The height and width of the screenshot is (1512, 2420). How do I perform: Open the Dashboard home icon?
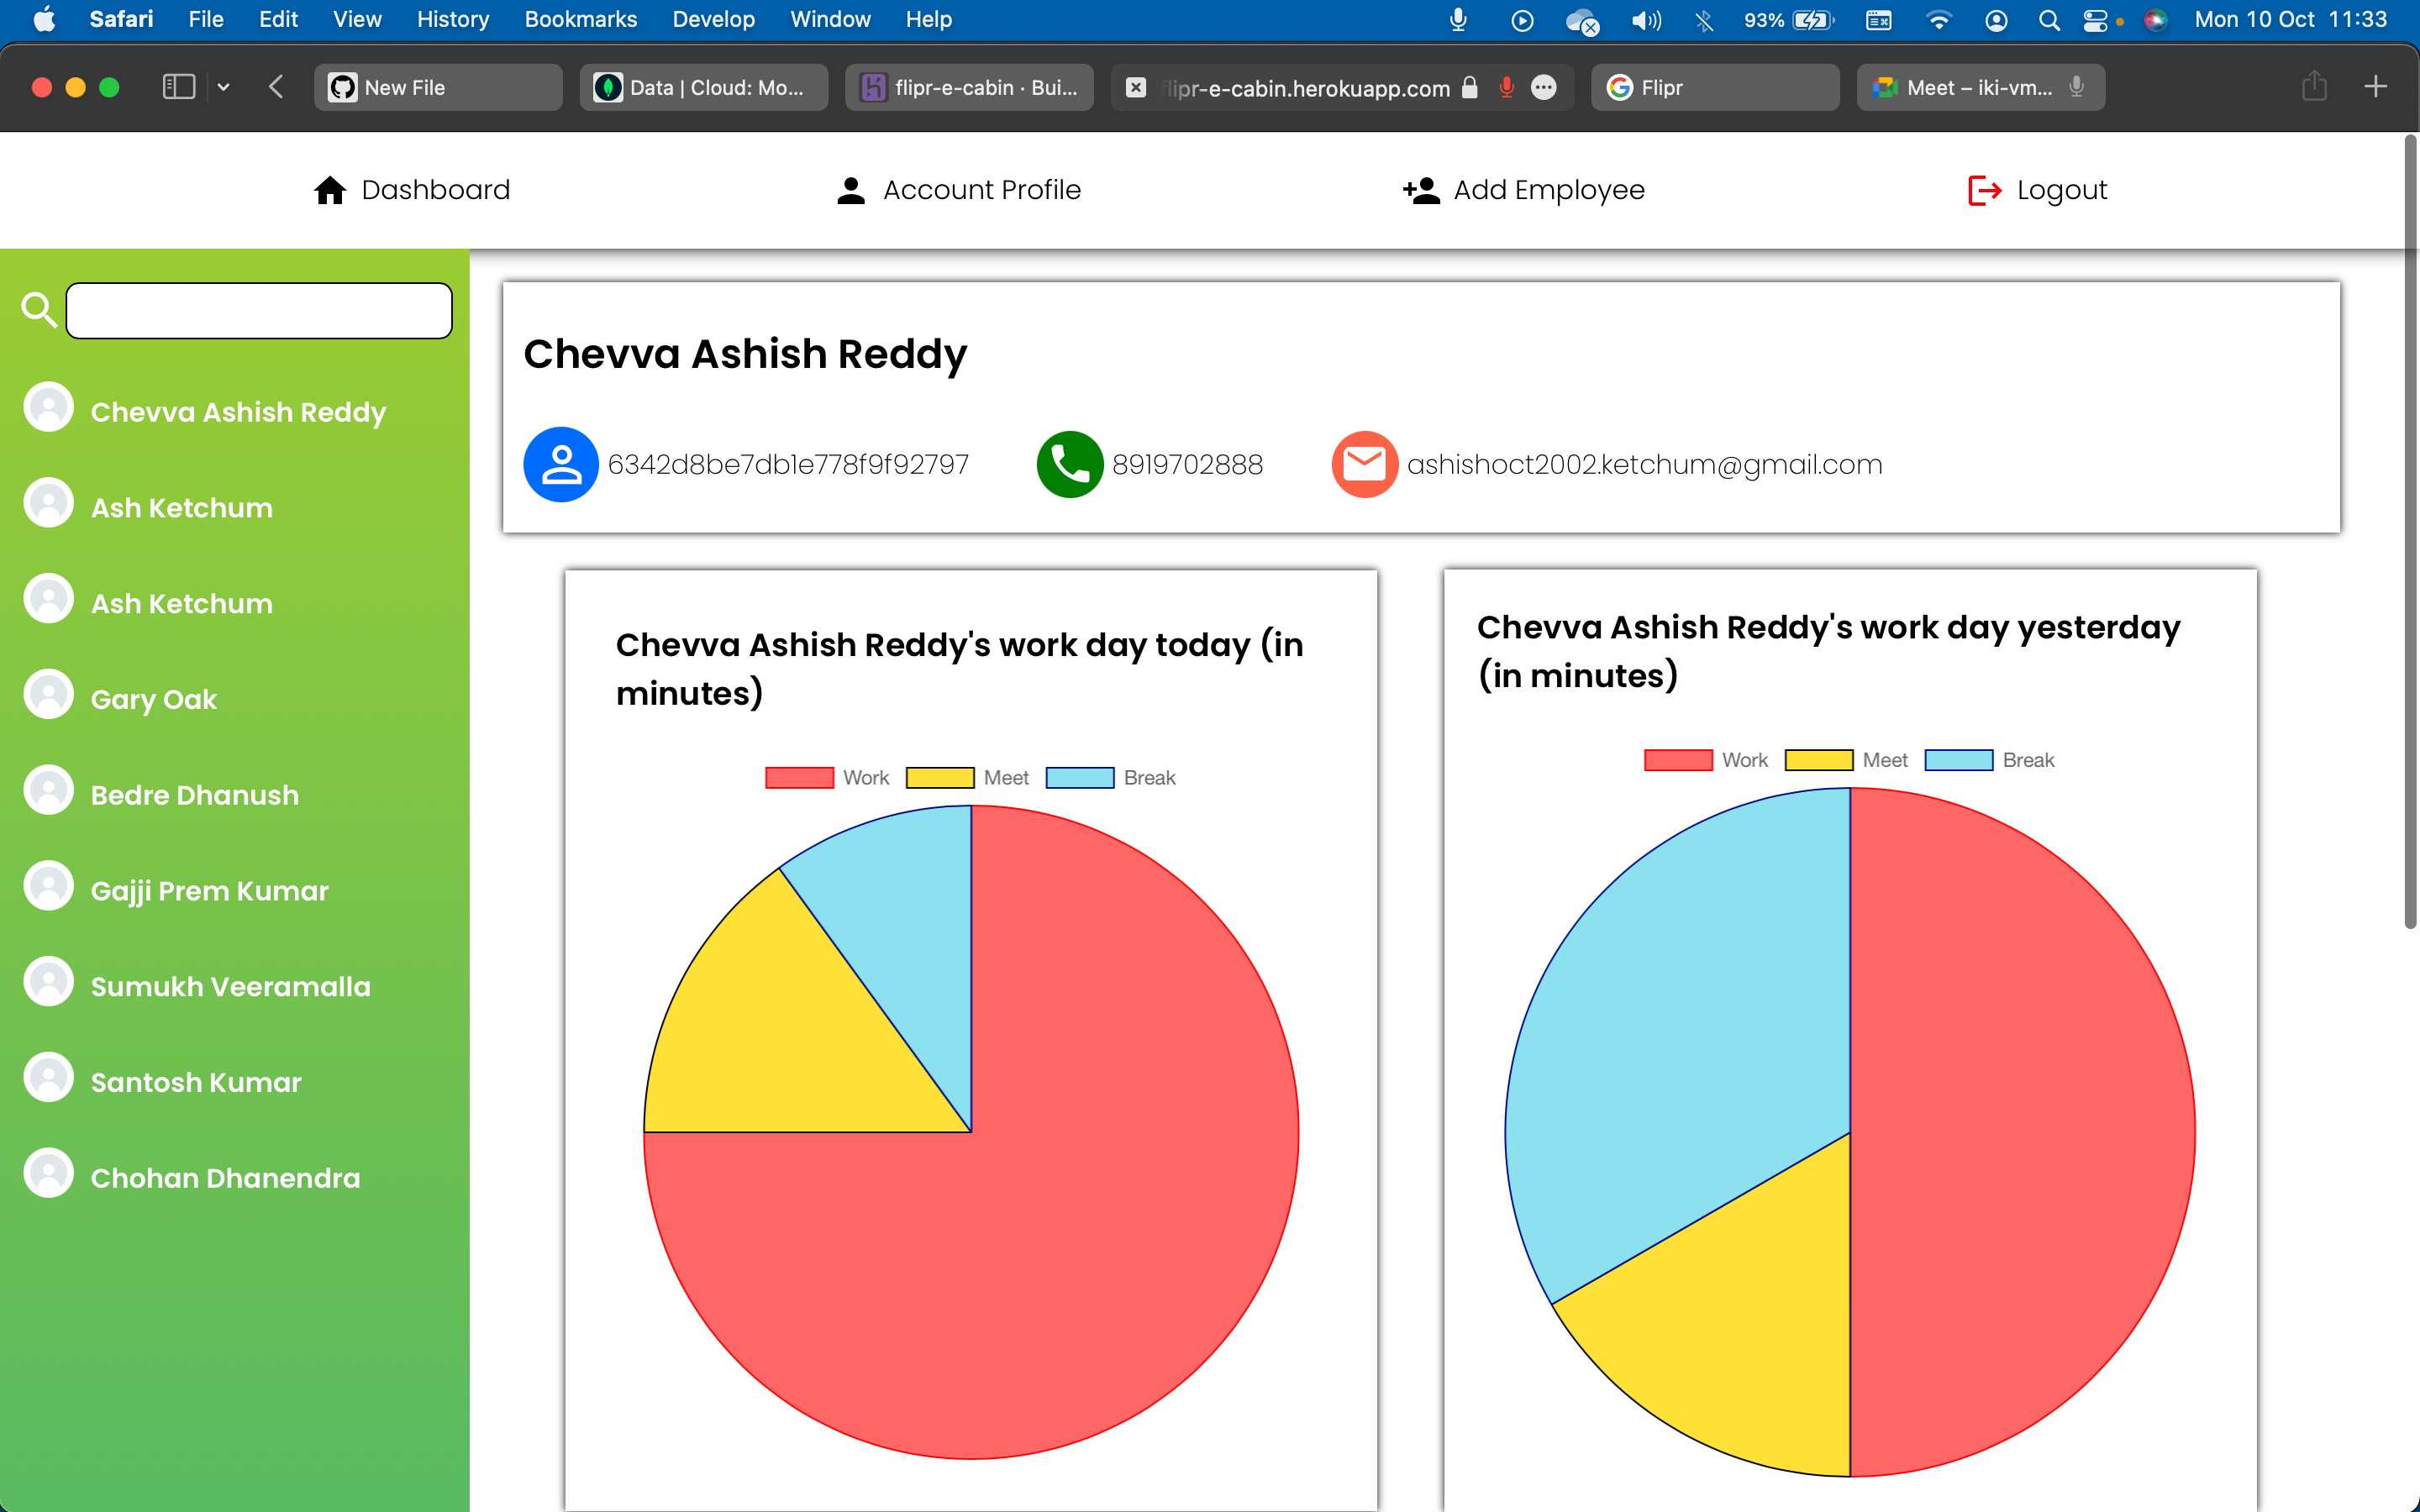point(330,190)
